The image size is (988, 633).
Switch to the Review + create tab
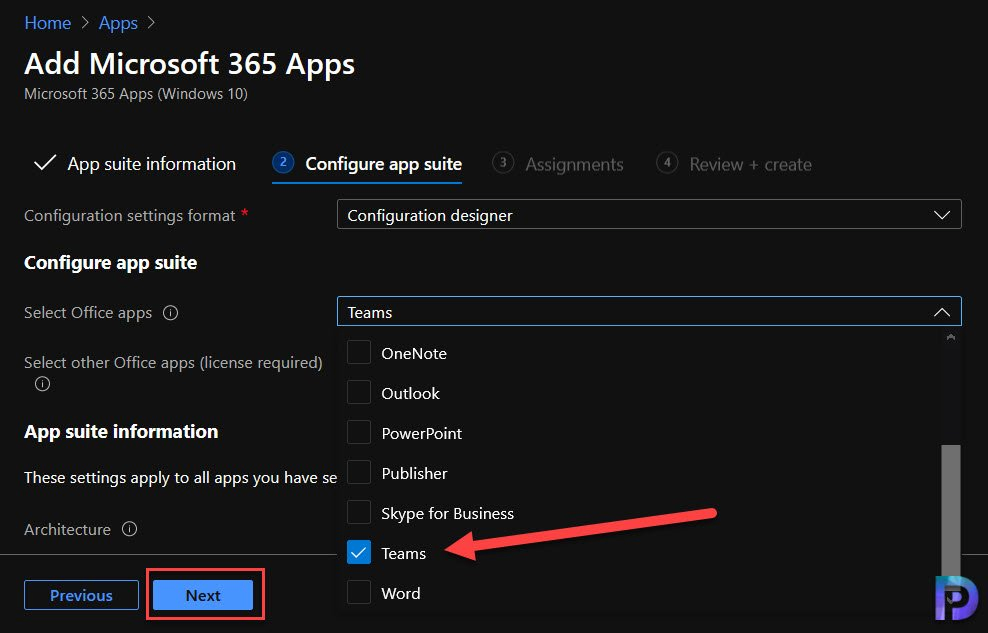(x=734, y=164)
